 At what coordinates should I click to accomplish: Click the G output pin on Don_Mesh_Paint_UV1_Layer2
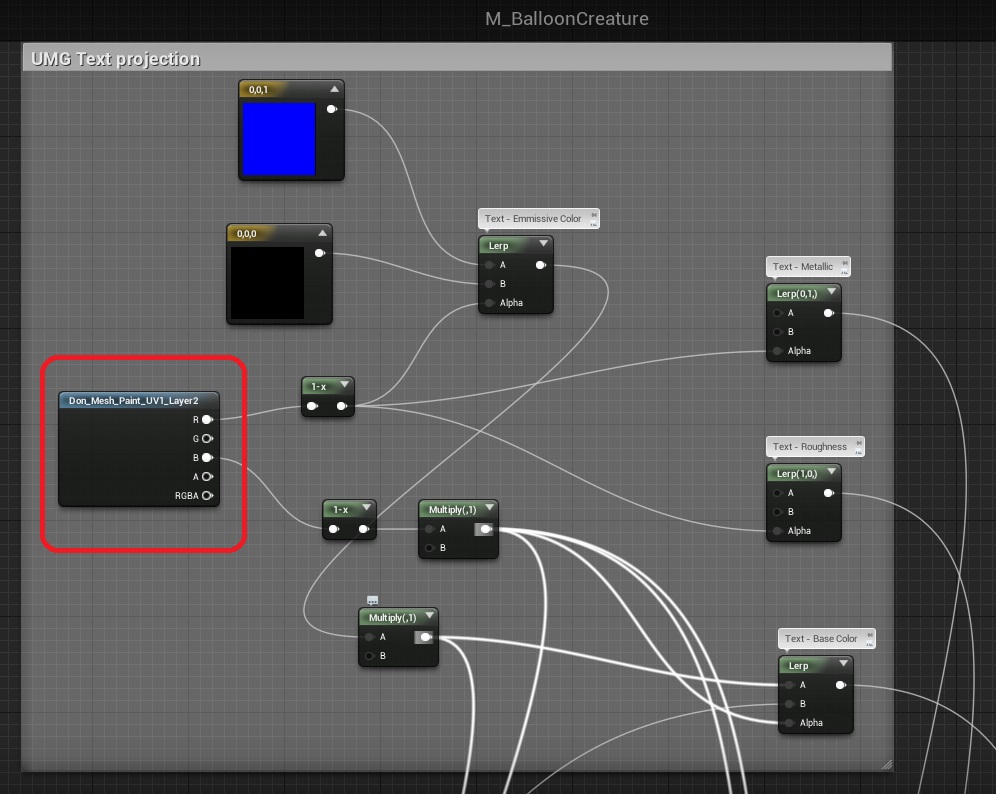(207, 438)
